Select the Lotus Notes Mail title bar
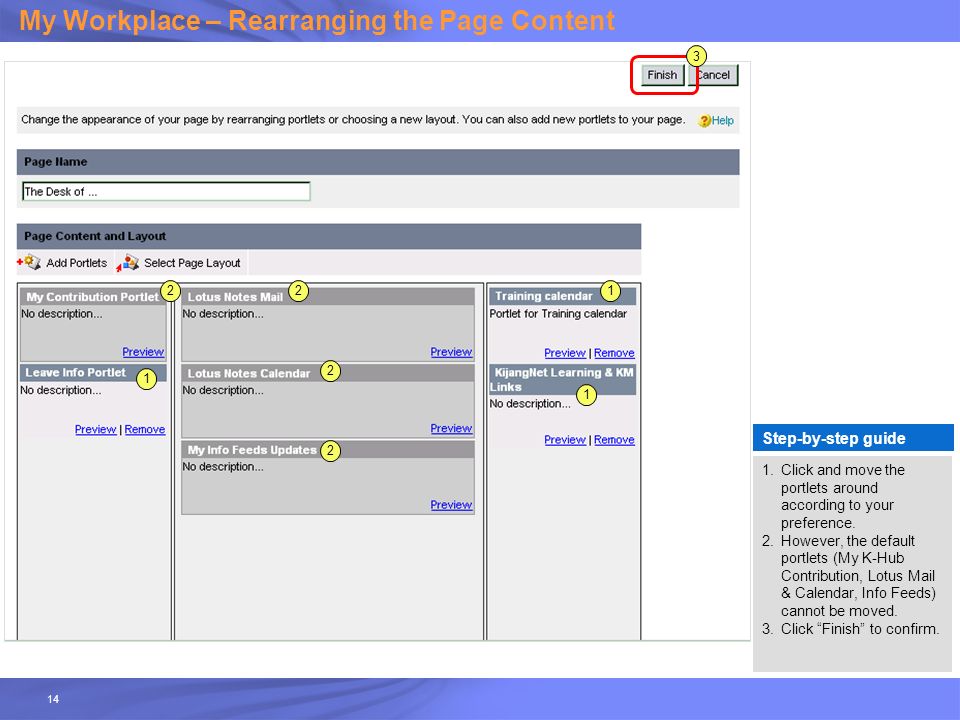The width and height of the screenshot is (960, 720). tap(328, 297)
